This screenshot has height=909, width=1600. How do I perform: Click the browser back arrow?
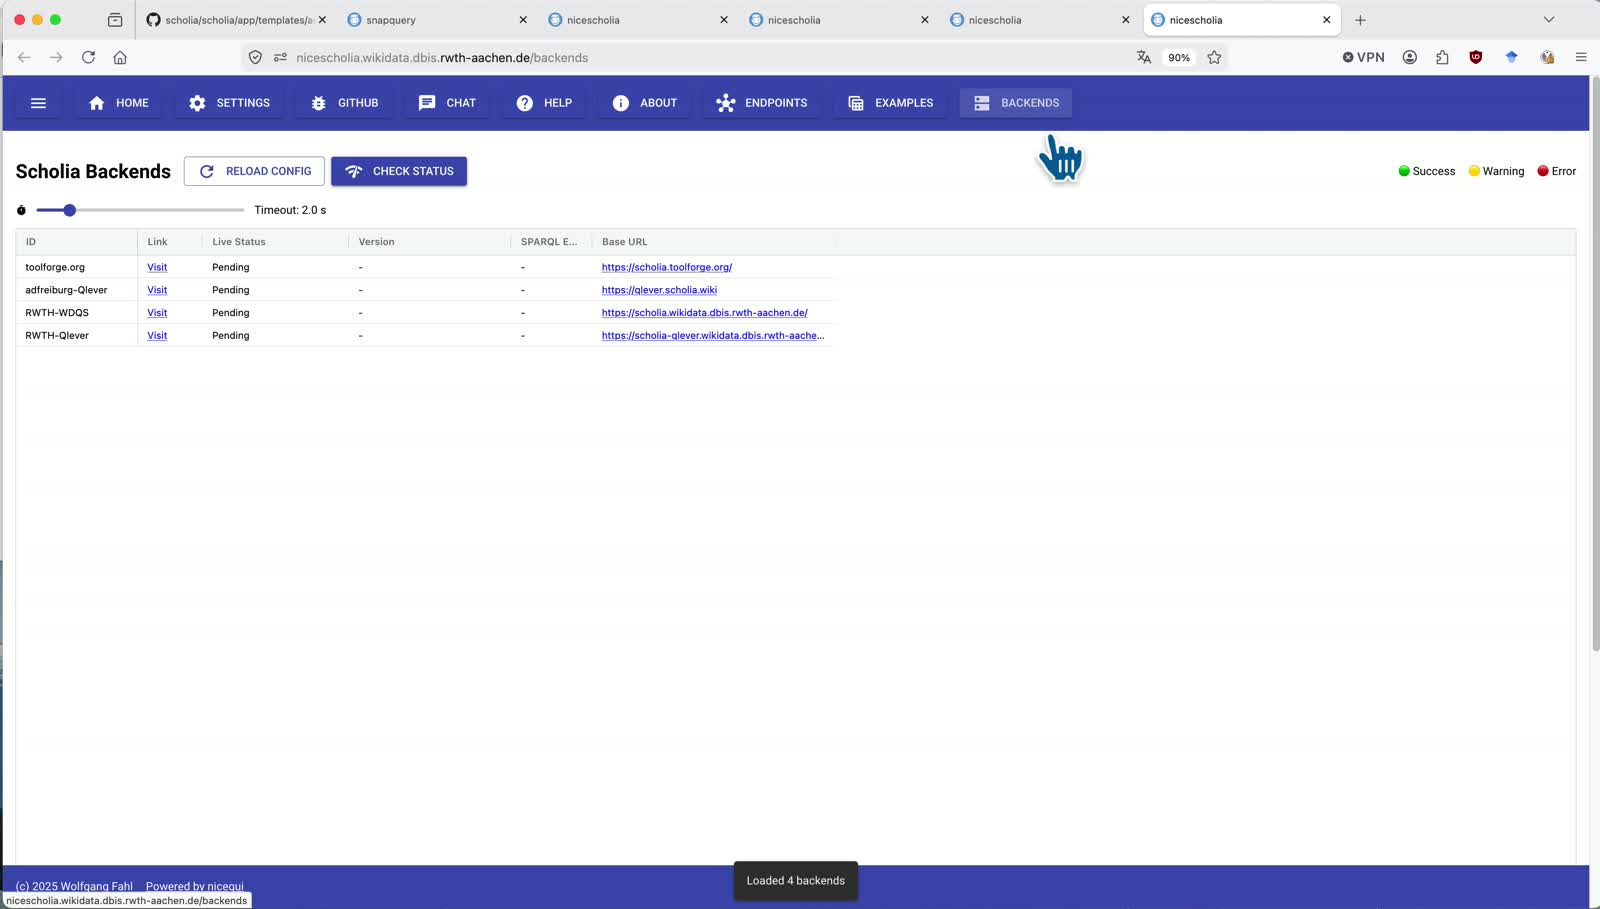click(x=24, y=58)
